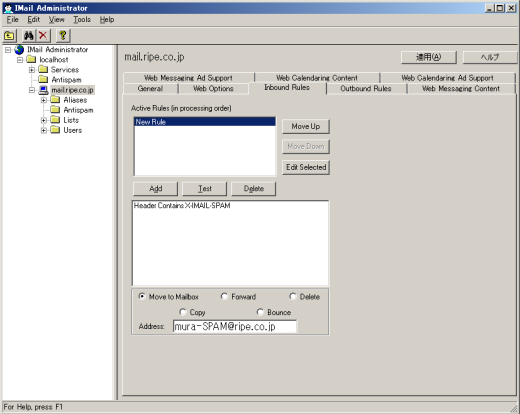Viewport: 520px width, 414px height.
Task: Click the binoculars find icon
Action: 29,35
